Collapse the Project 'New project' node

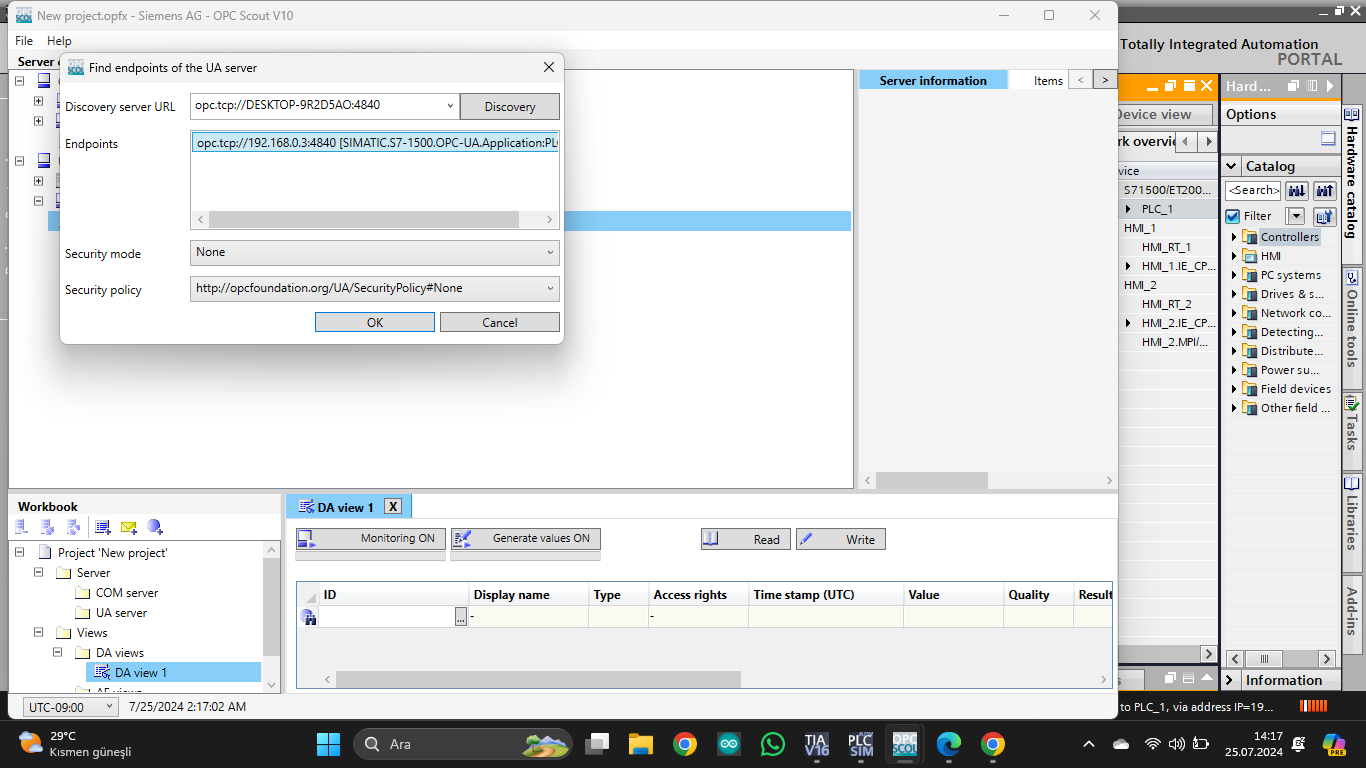[20, 552]
